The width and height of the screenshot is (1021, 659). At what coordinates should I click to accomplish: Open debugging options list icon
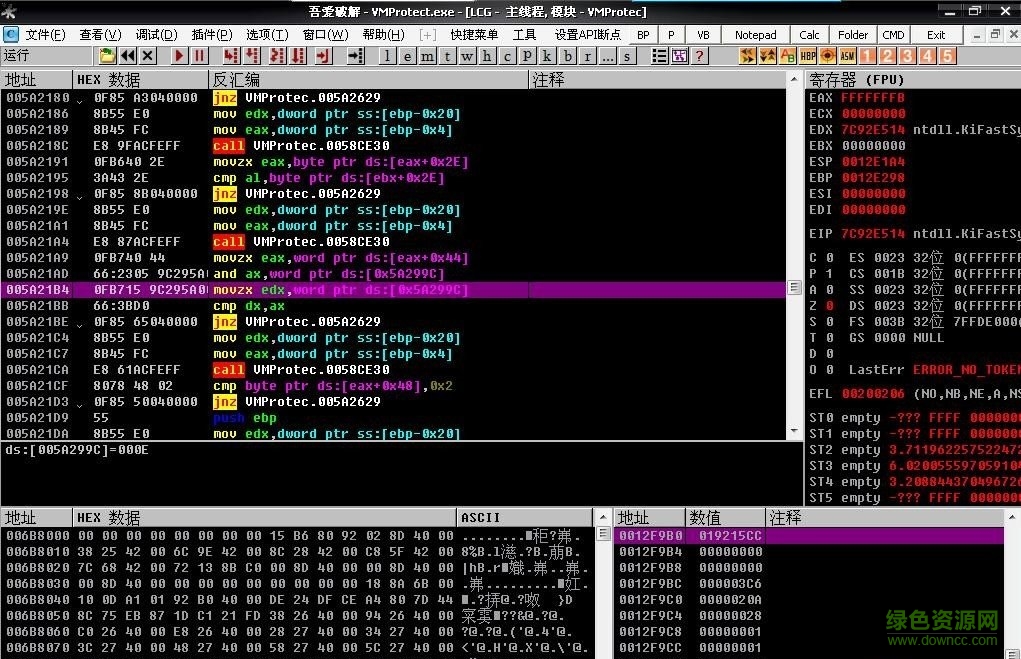pyautogui.click(x=659, y=56)
